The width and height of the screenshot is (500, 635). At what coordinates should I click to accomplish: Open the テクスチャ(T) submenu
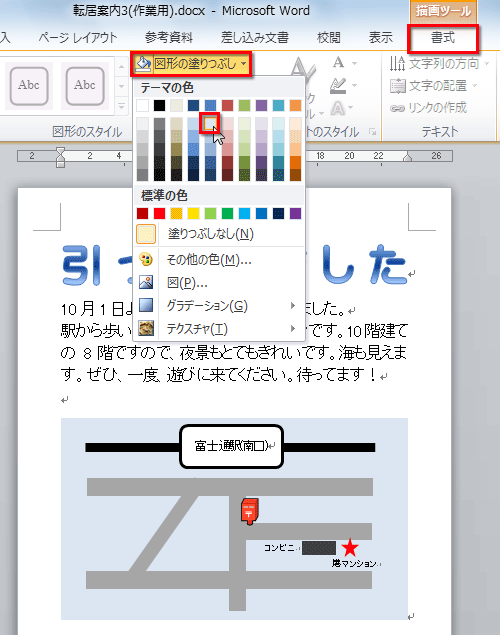pyautogui.click(x=219, y=329)
